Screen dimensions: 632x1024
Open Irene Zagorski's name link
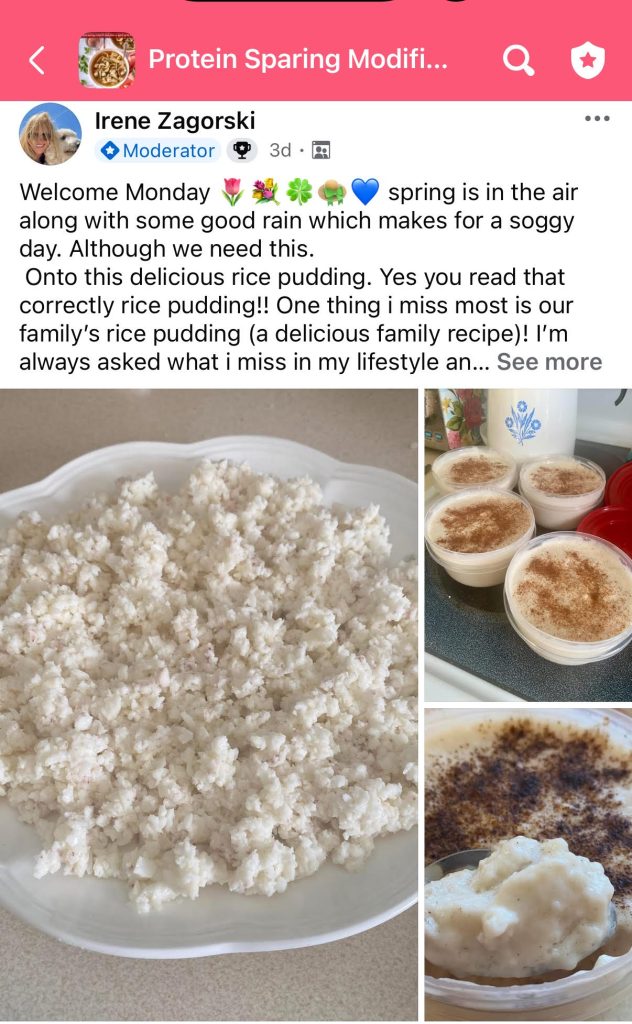(175, 121)
